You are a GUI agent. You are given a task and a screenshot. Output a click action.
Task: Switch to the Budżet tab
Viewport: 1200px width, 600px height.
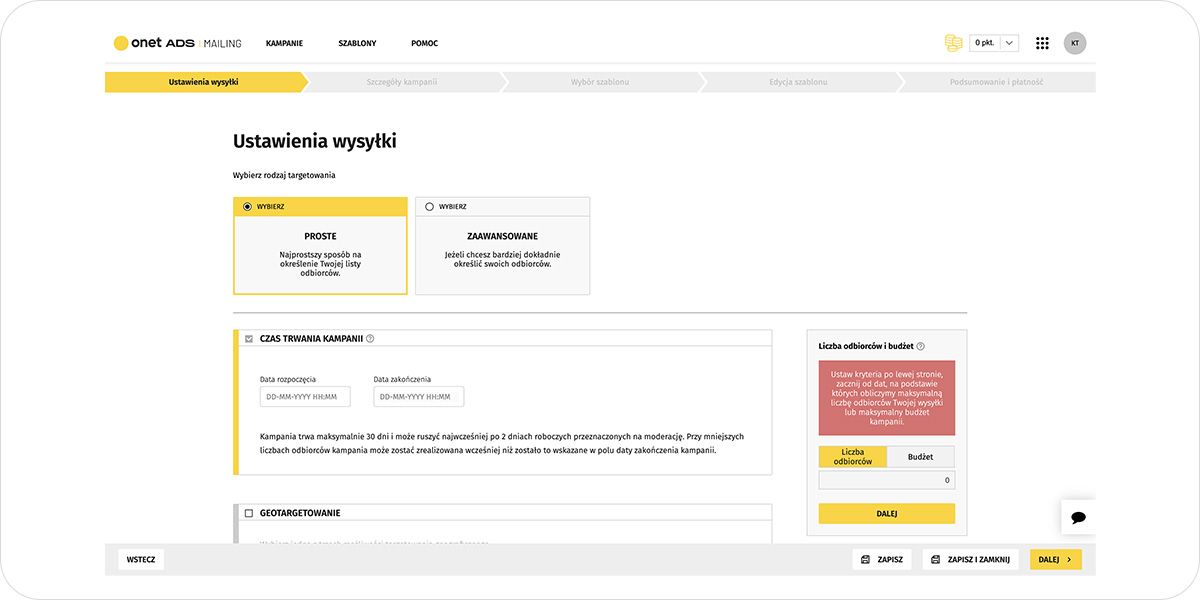[921, 457]
